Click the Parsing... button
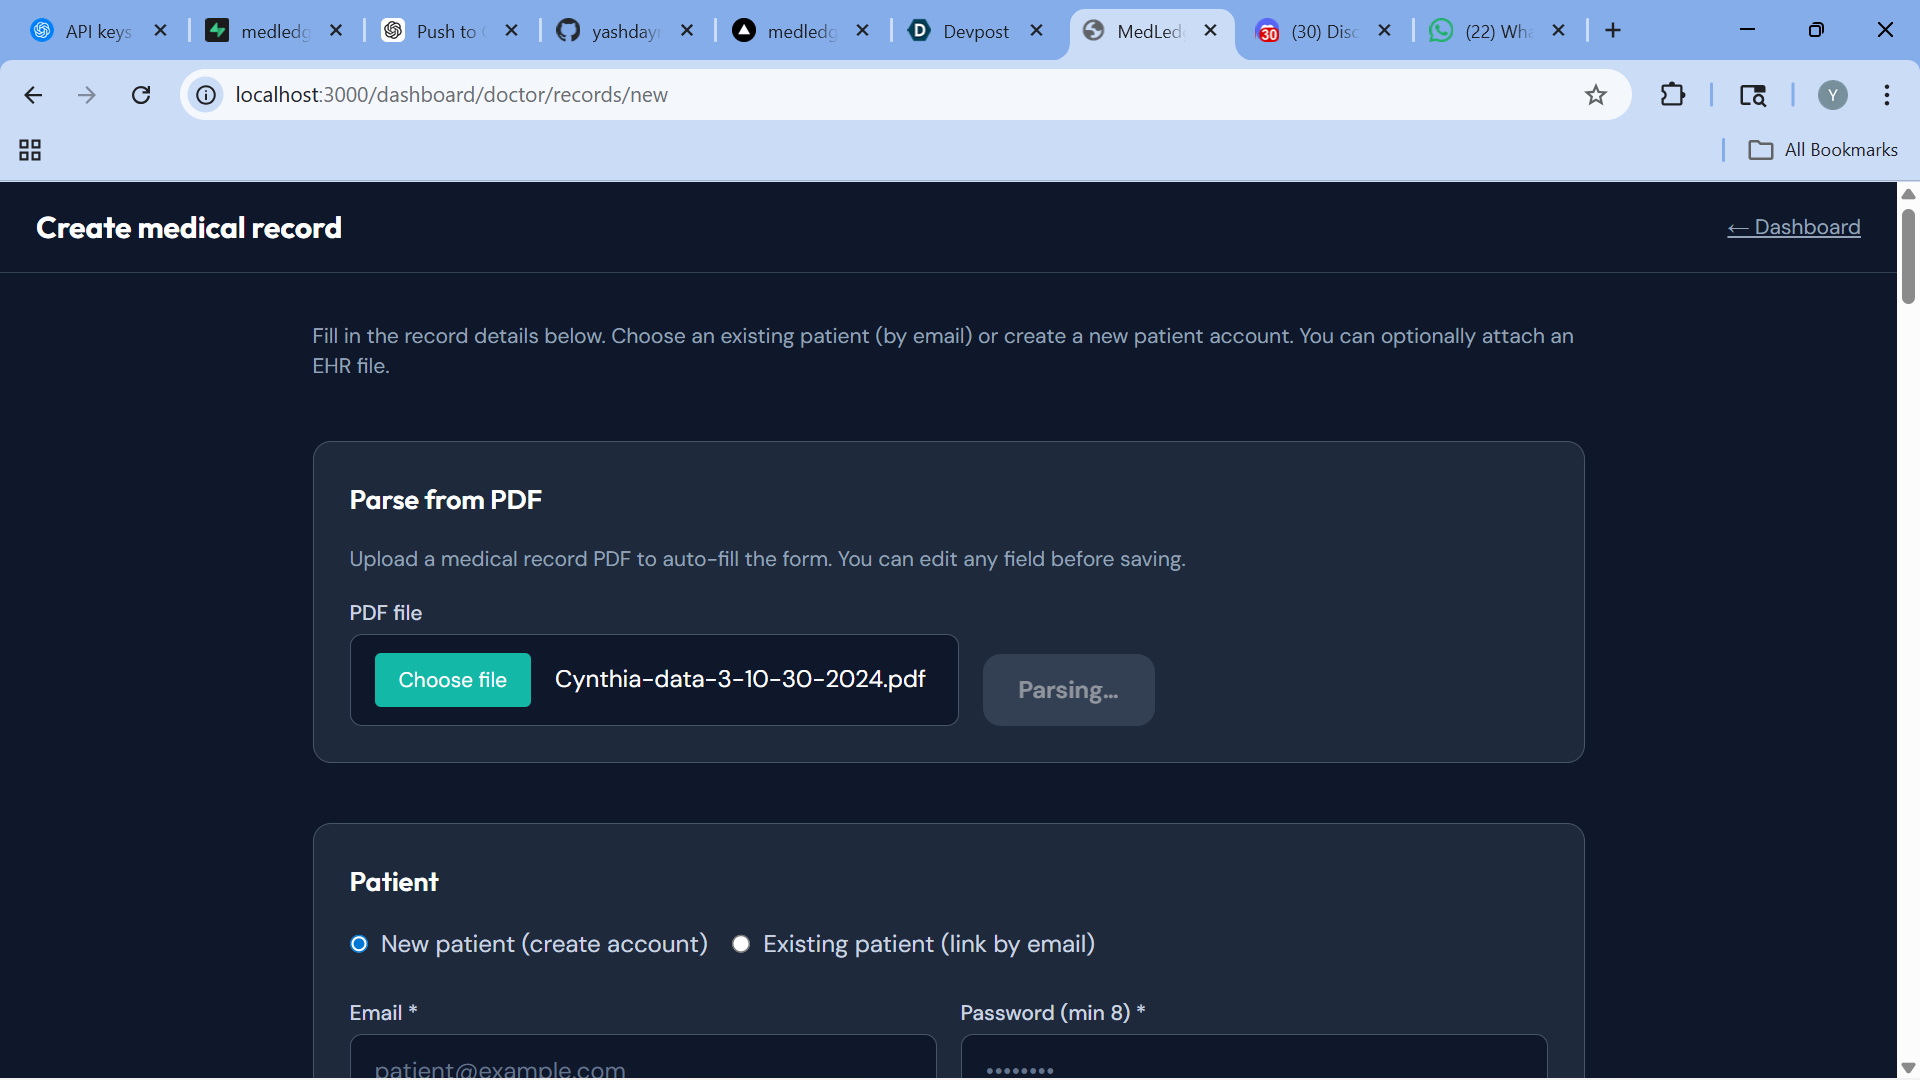1920x1080 pixels. (x=1068, y=690)
